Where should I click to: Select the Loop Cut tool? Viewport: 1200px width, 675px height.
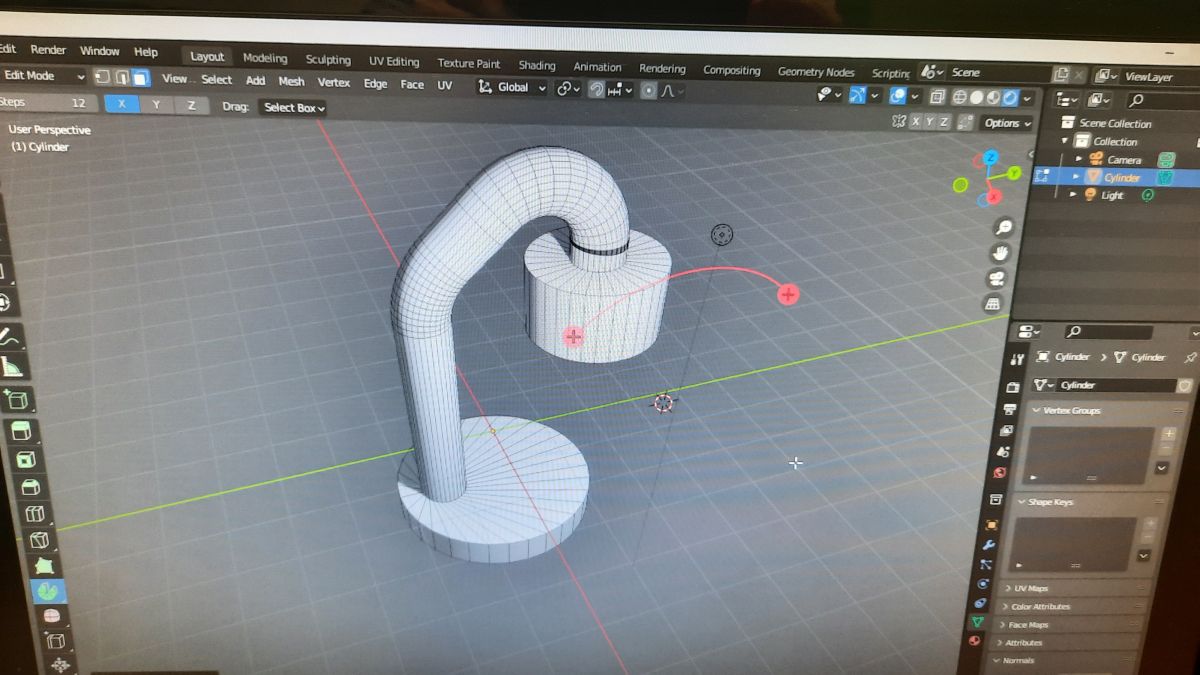click(x=34, y=514)
